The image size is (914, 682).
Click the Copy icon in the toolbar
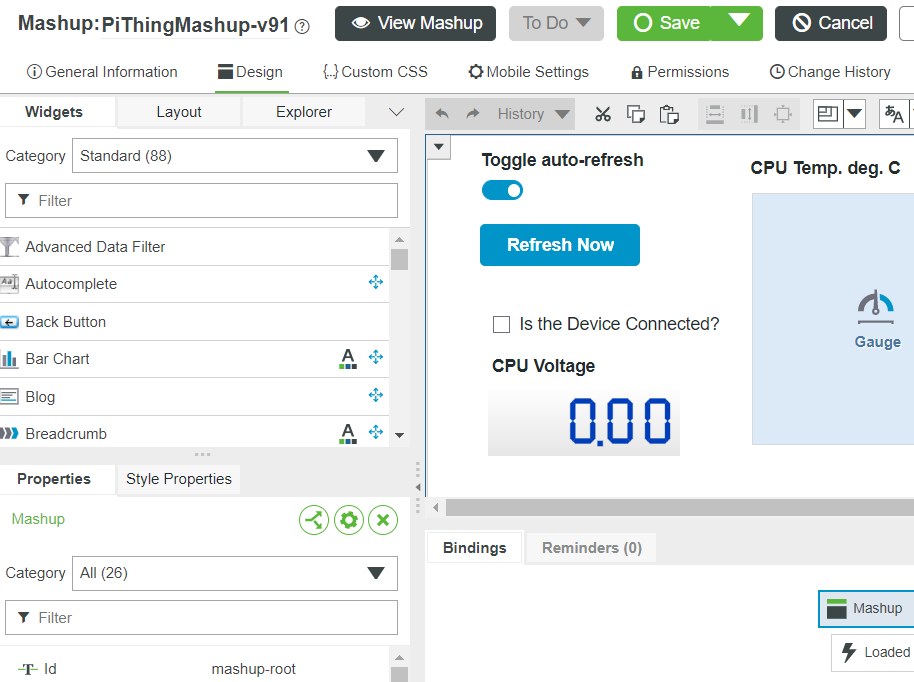tap(636, 114)
